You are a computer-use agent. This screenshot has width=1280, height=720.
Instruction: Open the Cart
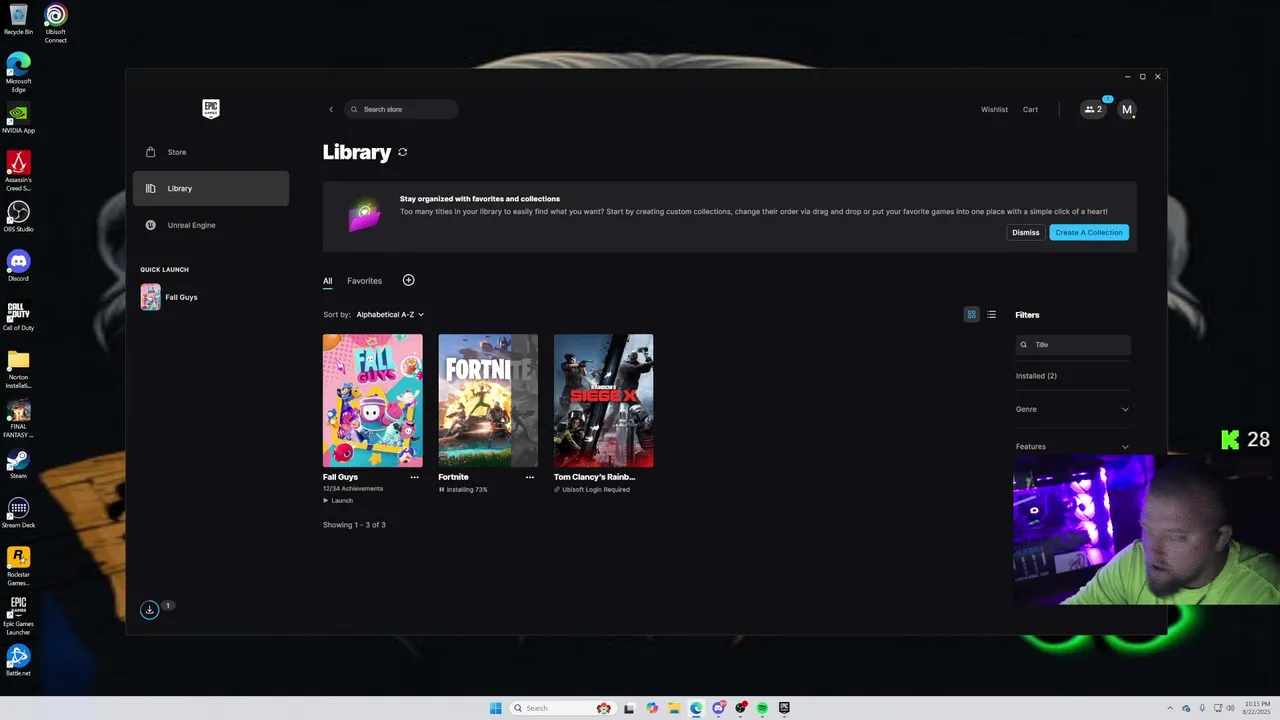[x=1030, y=109]
